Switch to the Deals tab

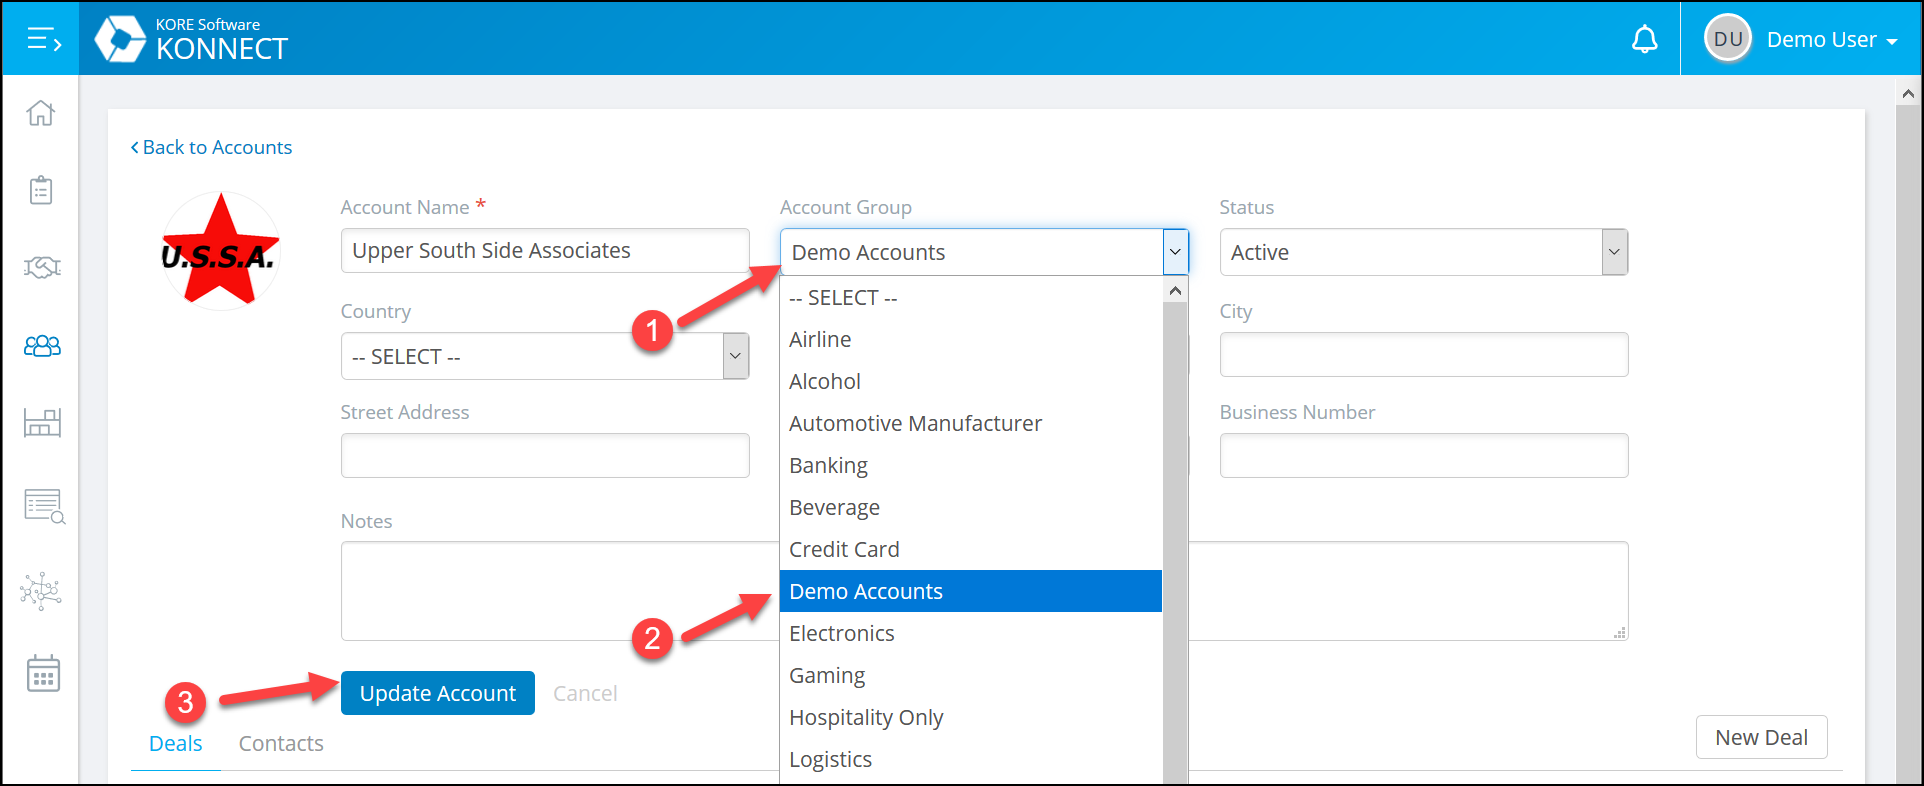(x=176, y=743)
